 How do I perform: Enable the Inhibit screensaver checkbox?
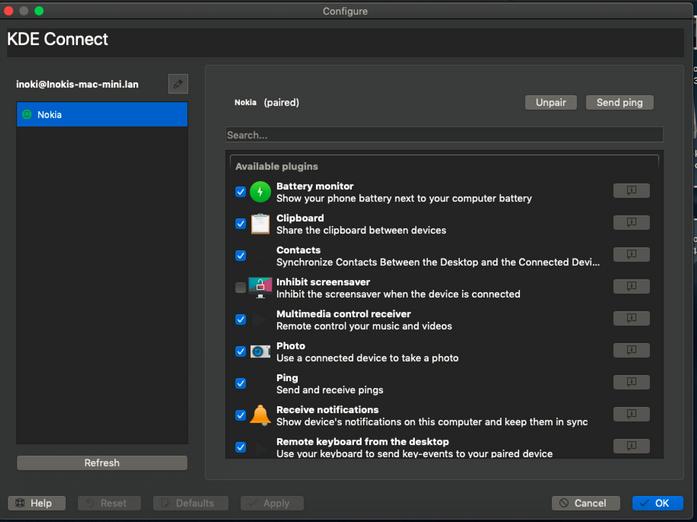tap(240, 288)
